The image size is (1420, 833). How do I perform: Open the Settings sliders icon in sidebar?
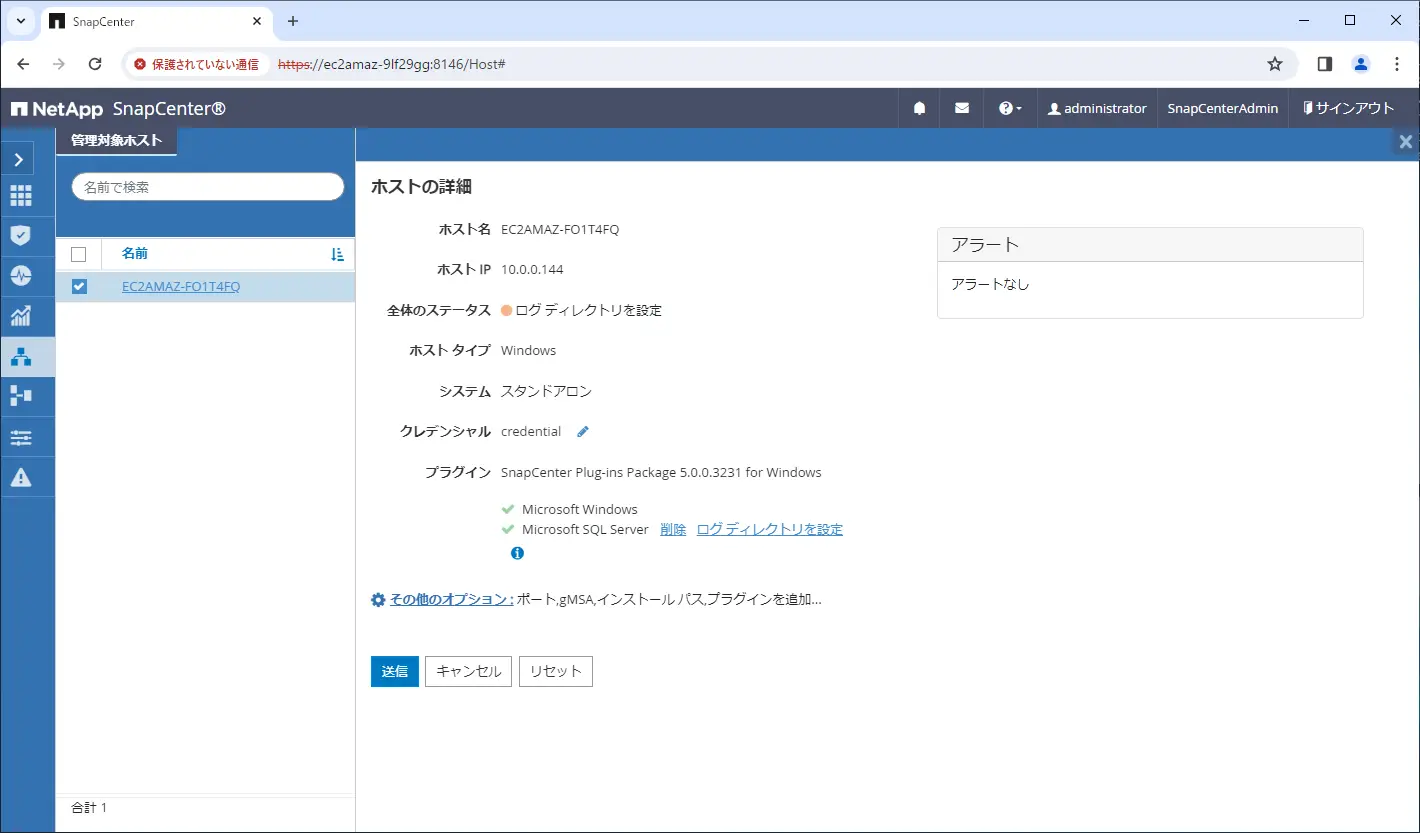point(21,437)
